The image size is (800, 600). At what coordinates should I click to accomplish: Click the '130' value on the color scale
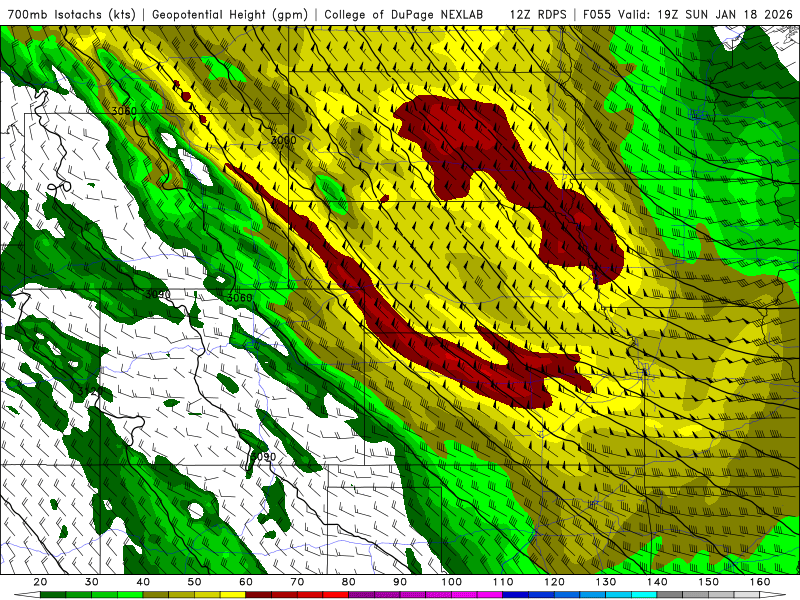click(x=606, y=582)
